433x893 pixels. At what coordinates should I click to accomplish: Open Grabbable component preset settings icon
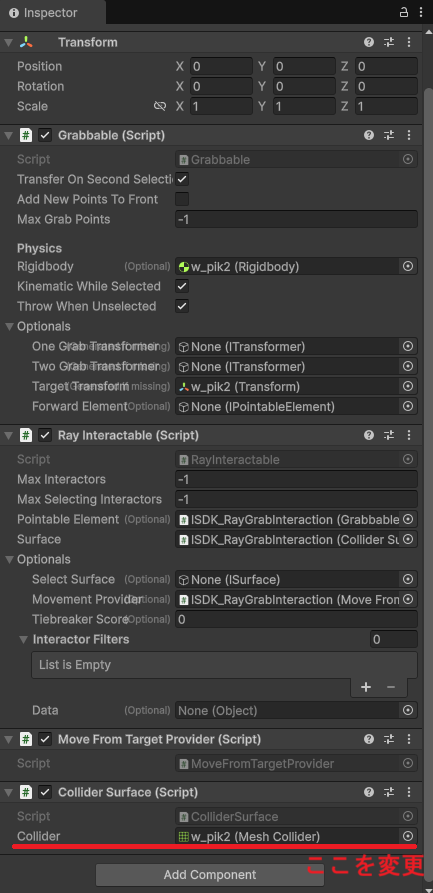[389, 135]
